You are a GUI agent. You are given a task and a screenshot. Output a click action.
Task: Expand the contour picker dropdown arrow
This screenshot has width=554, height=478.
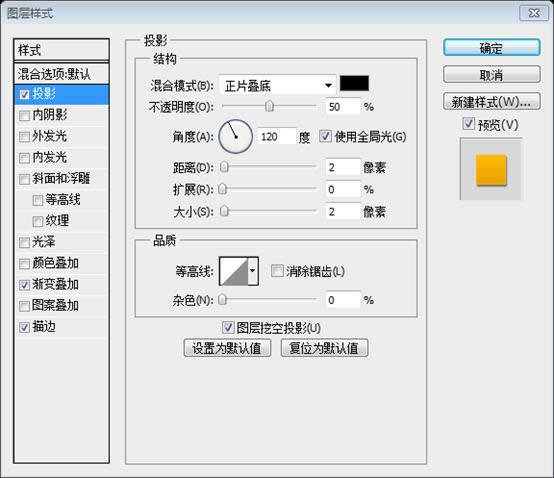coord(253,271)
